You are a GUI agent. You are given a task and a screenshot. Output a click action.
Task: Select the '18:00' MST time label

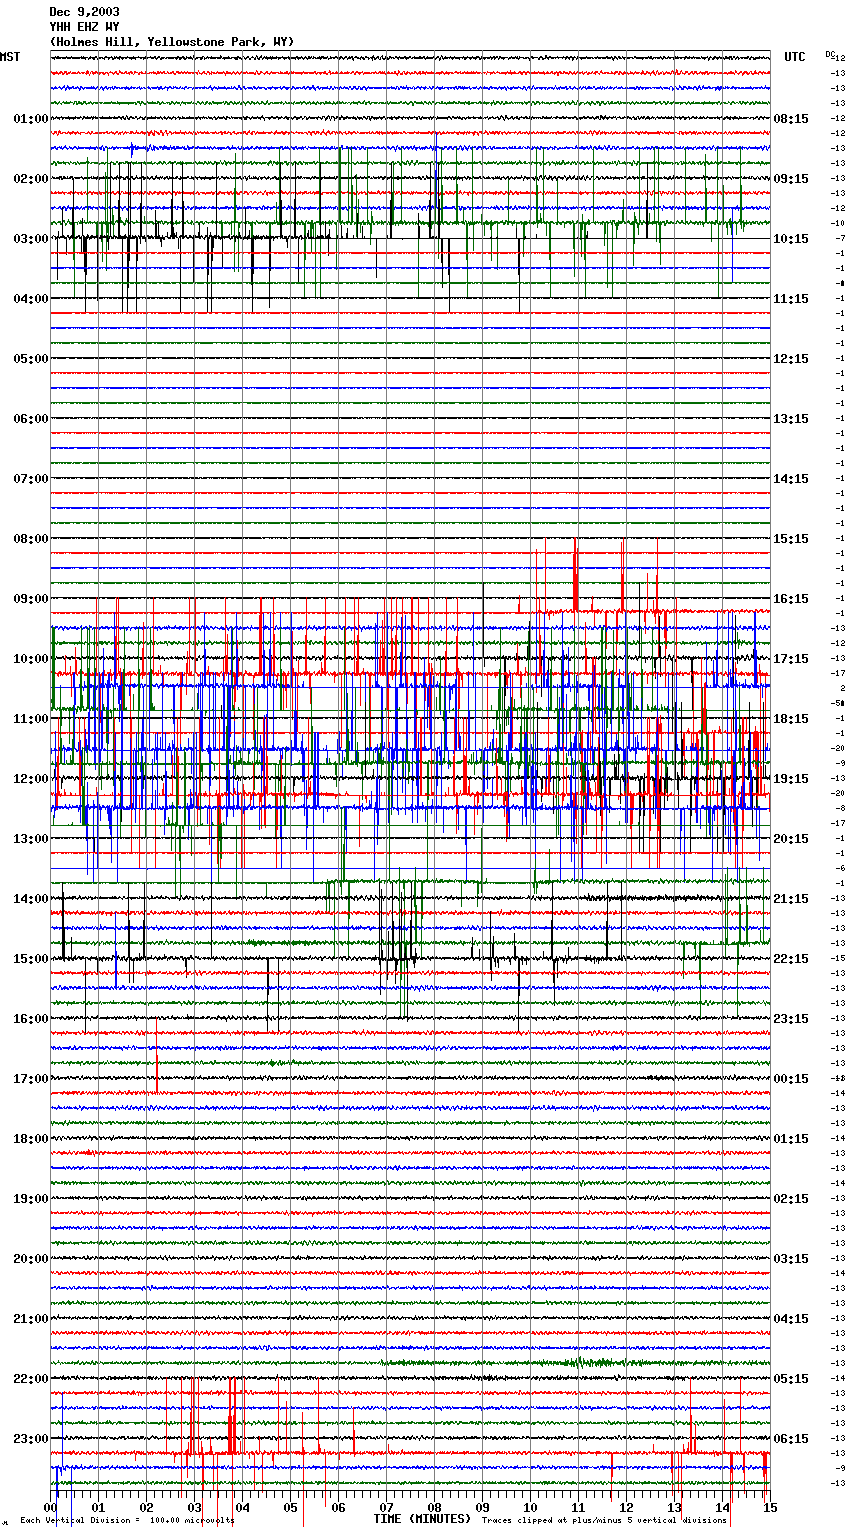[31, 1139]
